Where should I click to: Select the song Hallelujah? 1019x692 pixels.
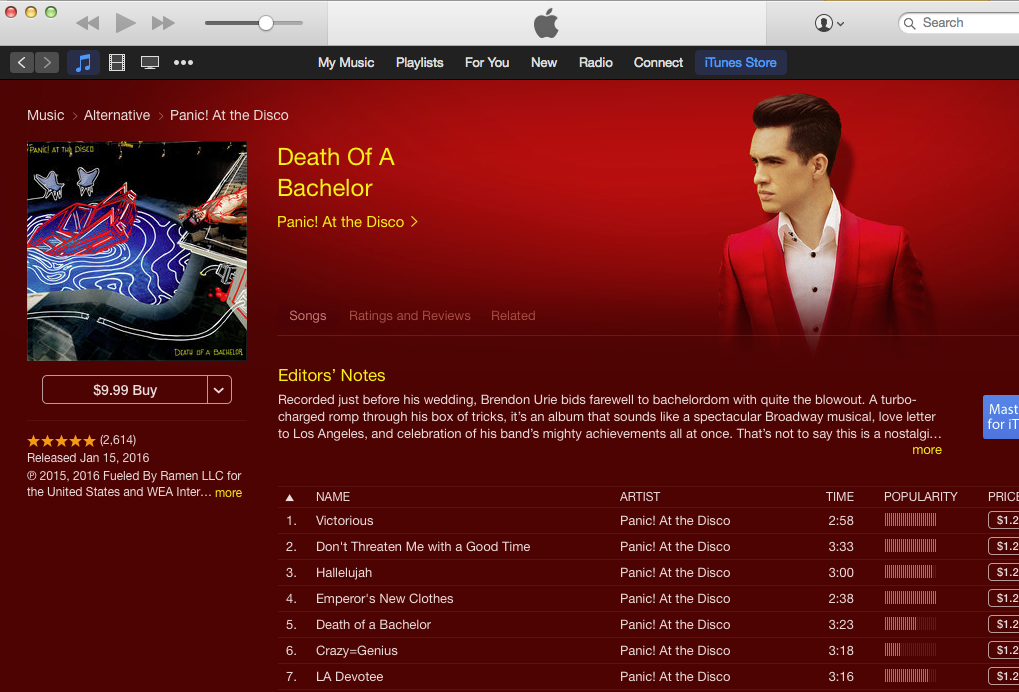[x=344, y=572]
